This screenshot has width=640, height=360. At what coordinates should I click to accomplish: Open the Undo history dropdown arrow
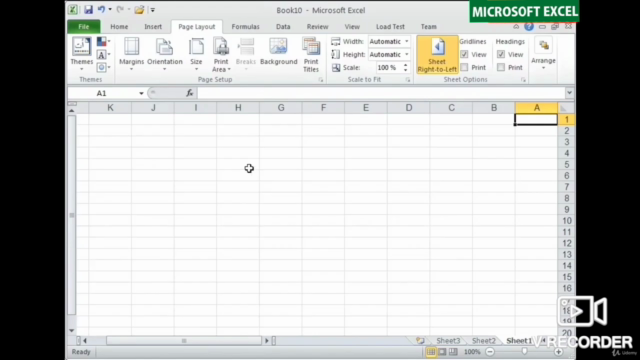(x=110, y=9)
